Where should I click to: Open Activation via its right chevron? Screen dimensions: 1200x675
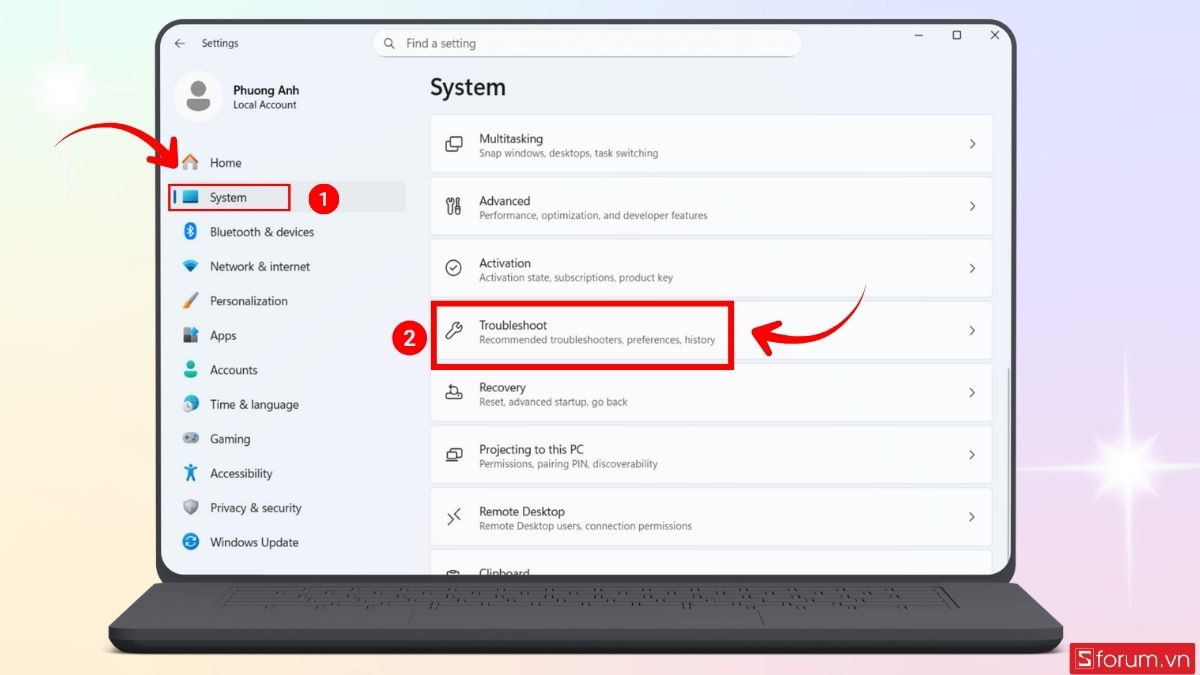(972, 268)
